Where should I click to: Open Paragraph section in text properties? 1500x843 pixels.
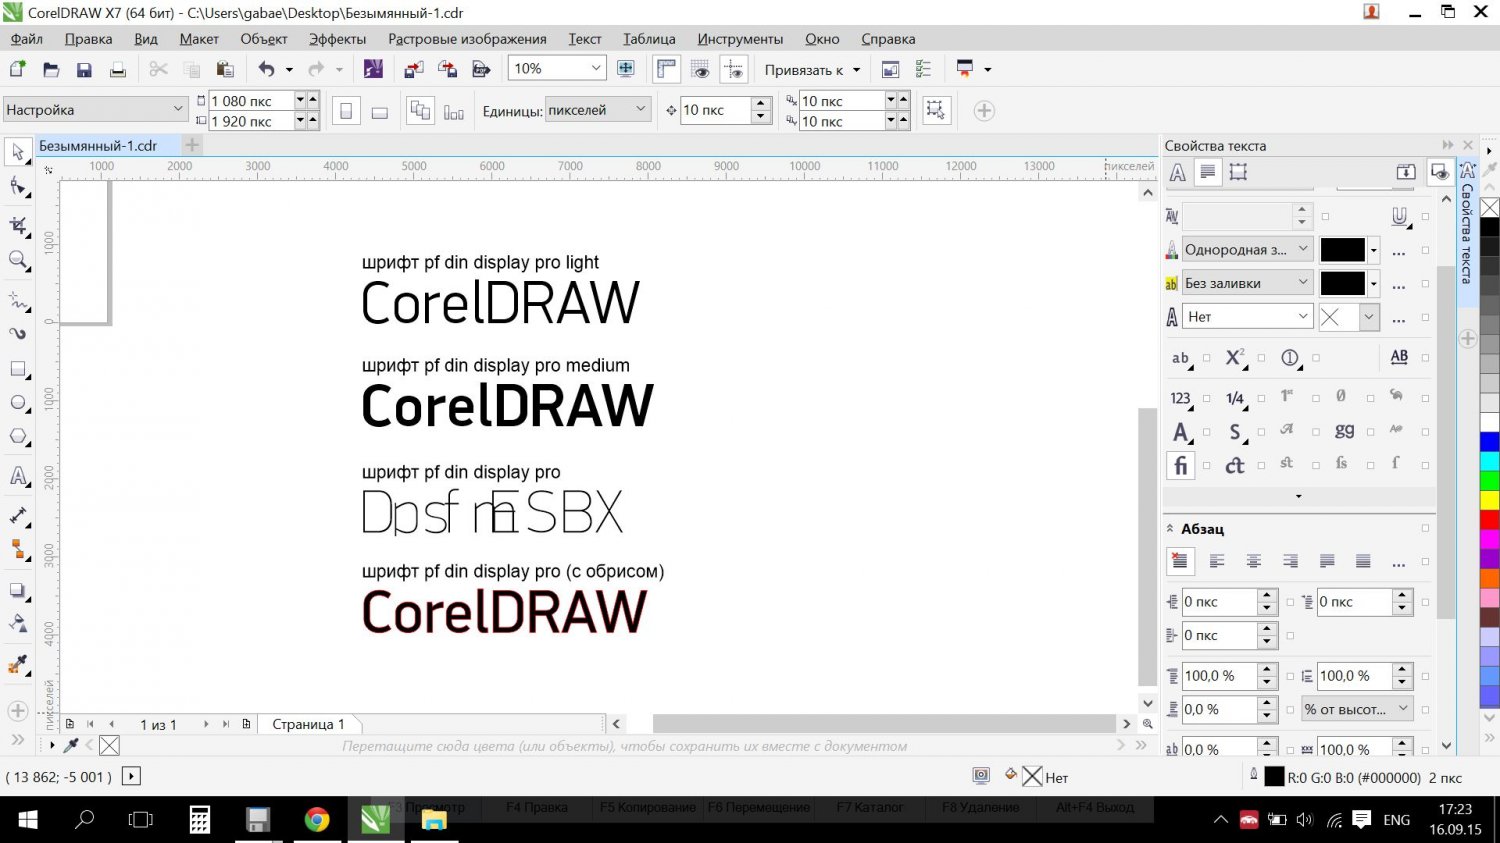1208,172
